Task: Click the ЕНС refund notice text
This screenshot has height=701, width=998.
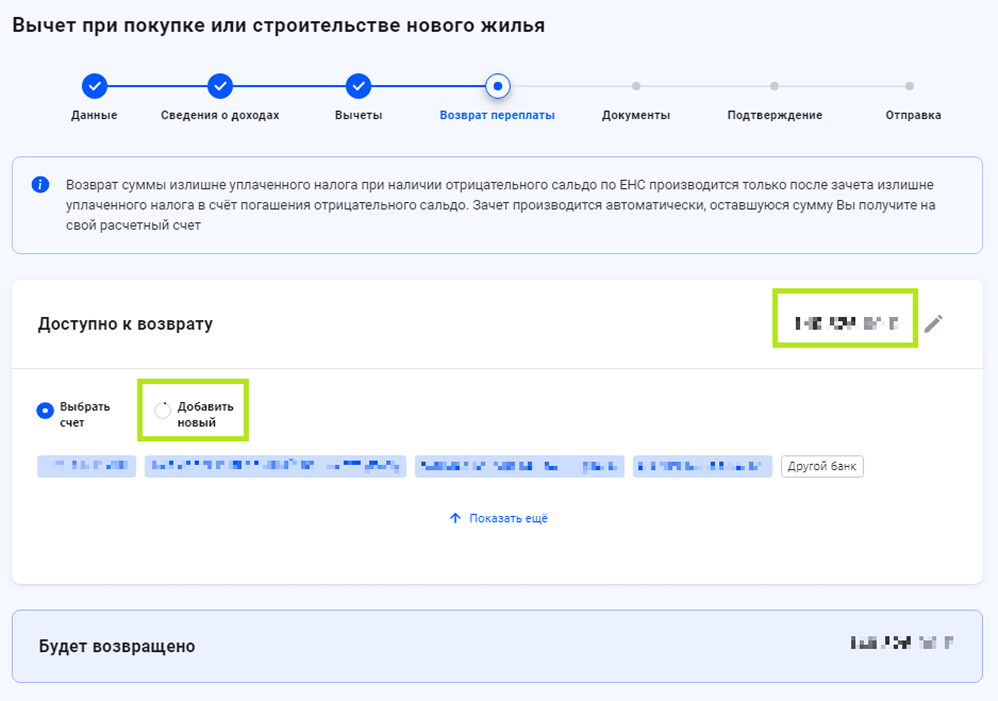Action: (x=500, y=205)
